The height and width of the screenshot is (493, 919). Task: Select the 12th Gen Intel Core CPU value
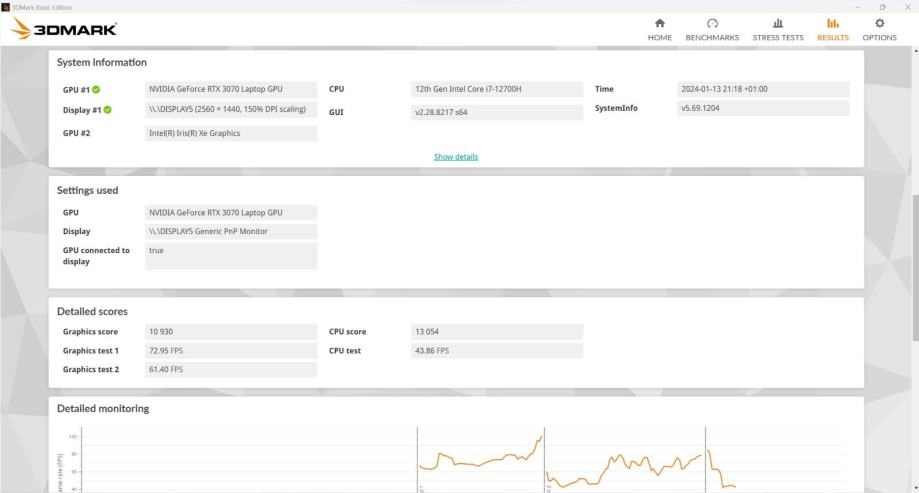click(497, 89)
